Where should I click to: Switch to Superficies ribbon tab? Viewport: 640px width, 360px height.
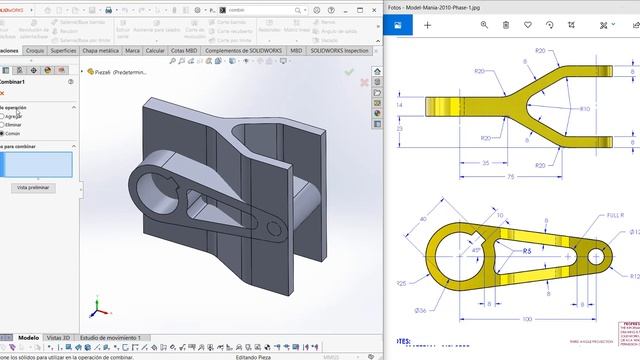[x=63, y=51]
